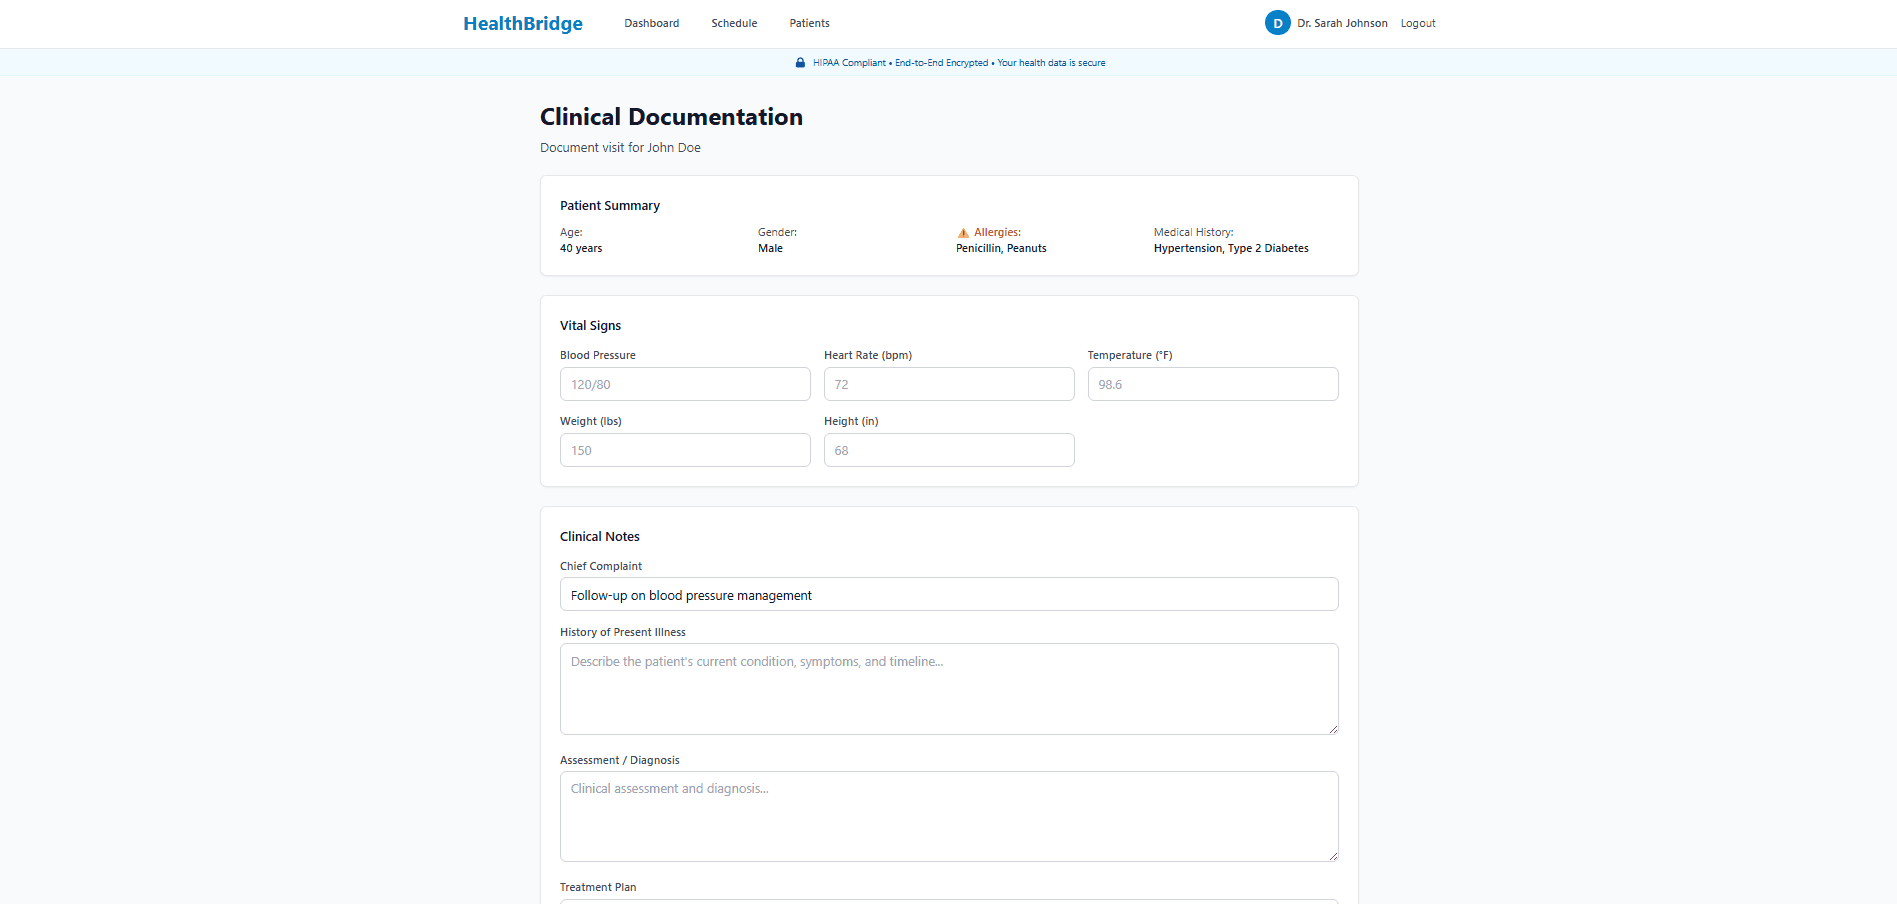The height and width of the screenshot is (904, 1897).
Task: Click the Assessment / Diagnosis text area
Action: click(948, 816)
